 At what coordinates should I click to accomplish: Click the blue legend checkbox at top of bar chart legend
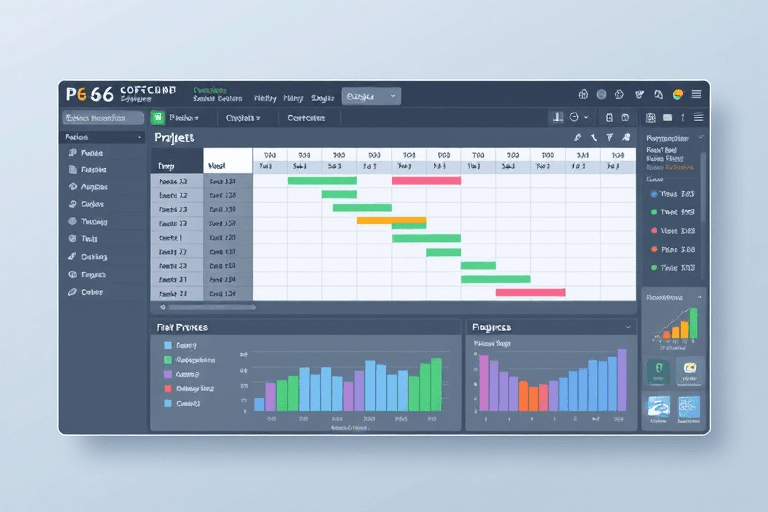(x=167, y=344)
